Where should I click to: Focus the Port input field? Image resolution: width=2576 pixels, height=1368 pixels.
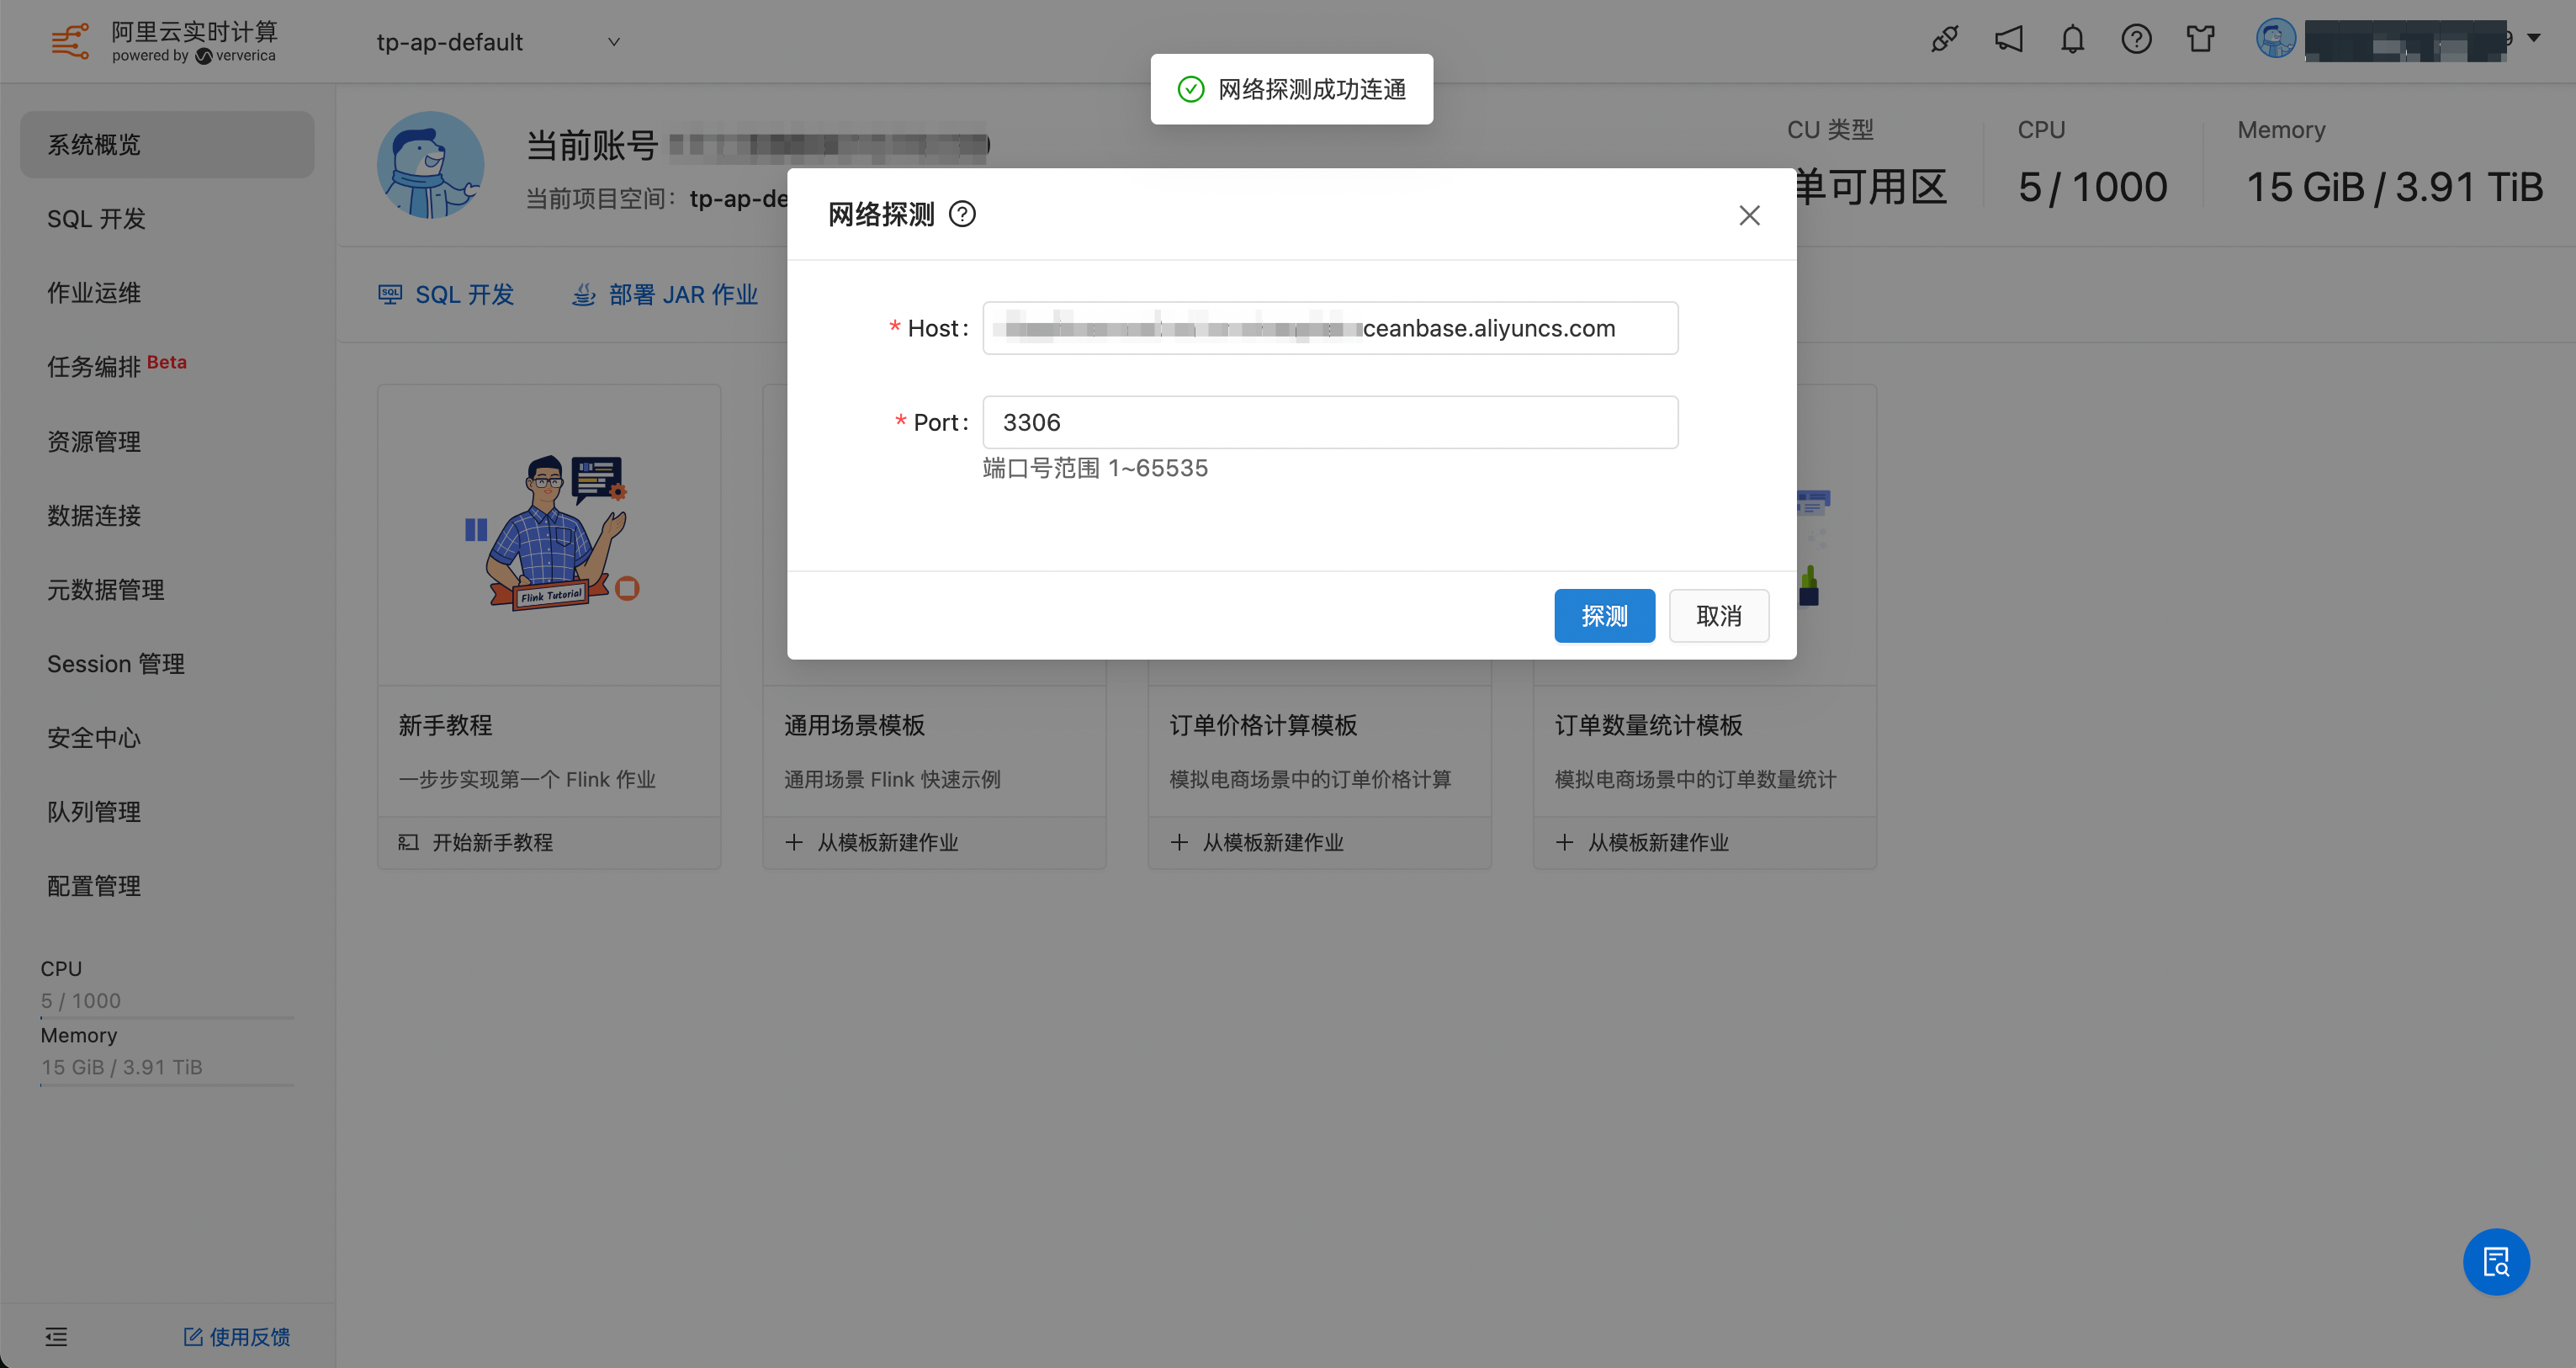pos(1329,422)
